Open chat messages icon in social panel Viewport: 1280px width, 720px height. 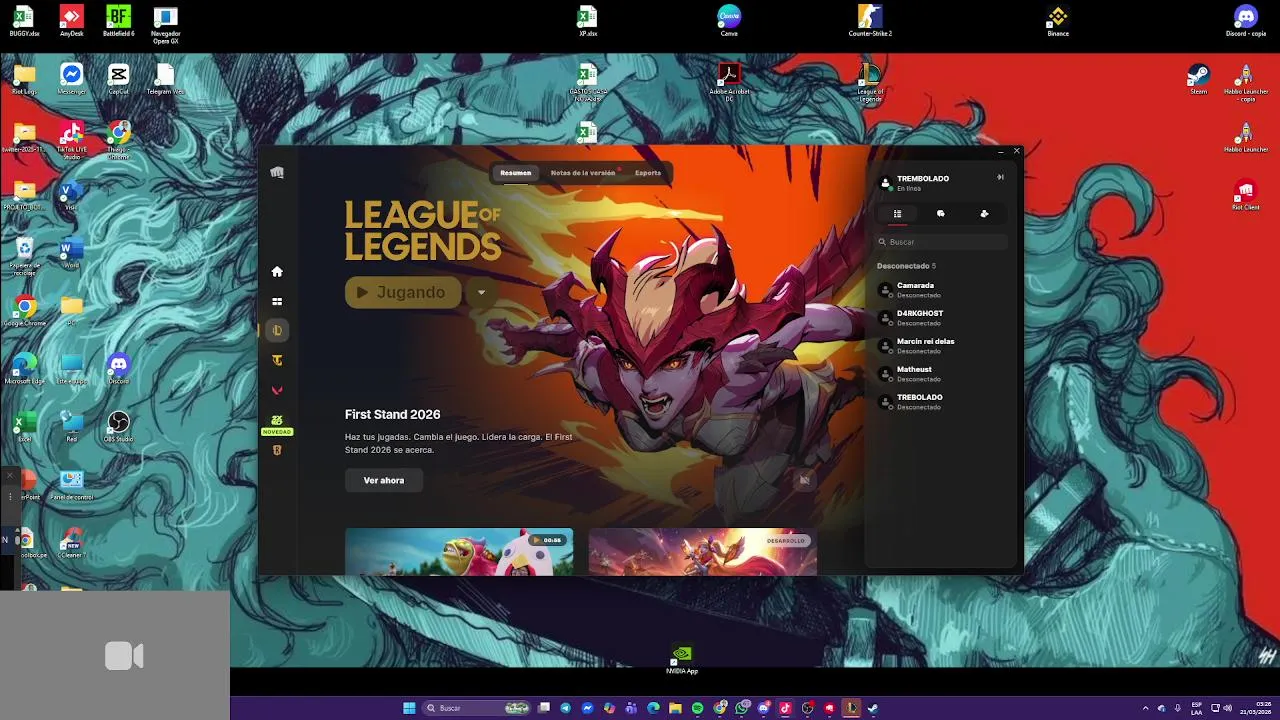pos(940,213)
